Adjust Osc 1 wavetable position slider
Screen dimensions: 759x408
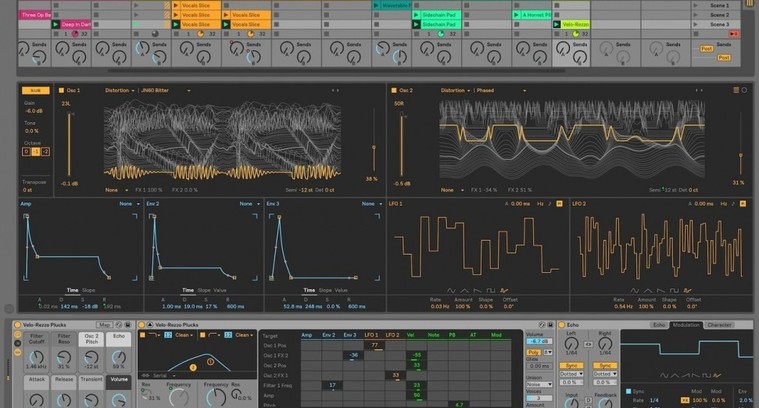point(374,147)
